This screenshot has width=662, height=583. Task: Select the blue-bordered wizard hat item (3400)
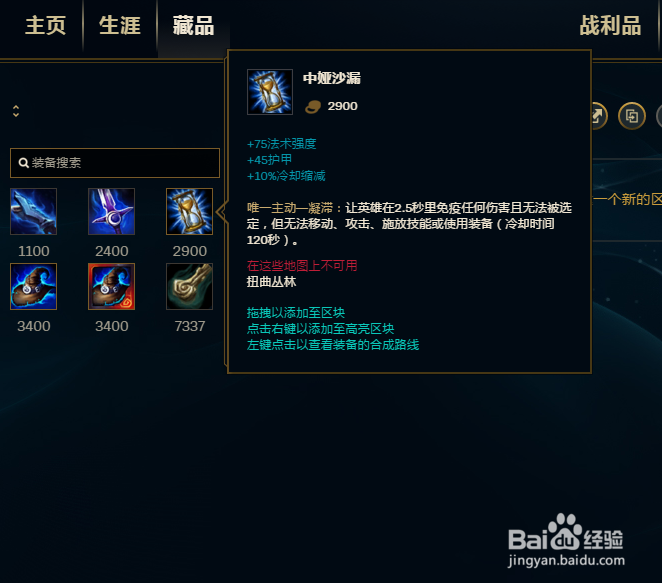click(x=33, y=287)
